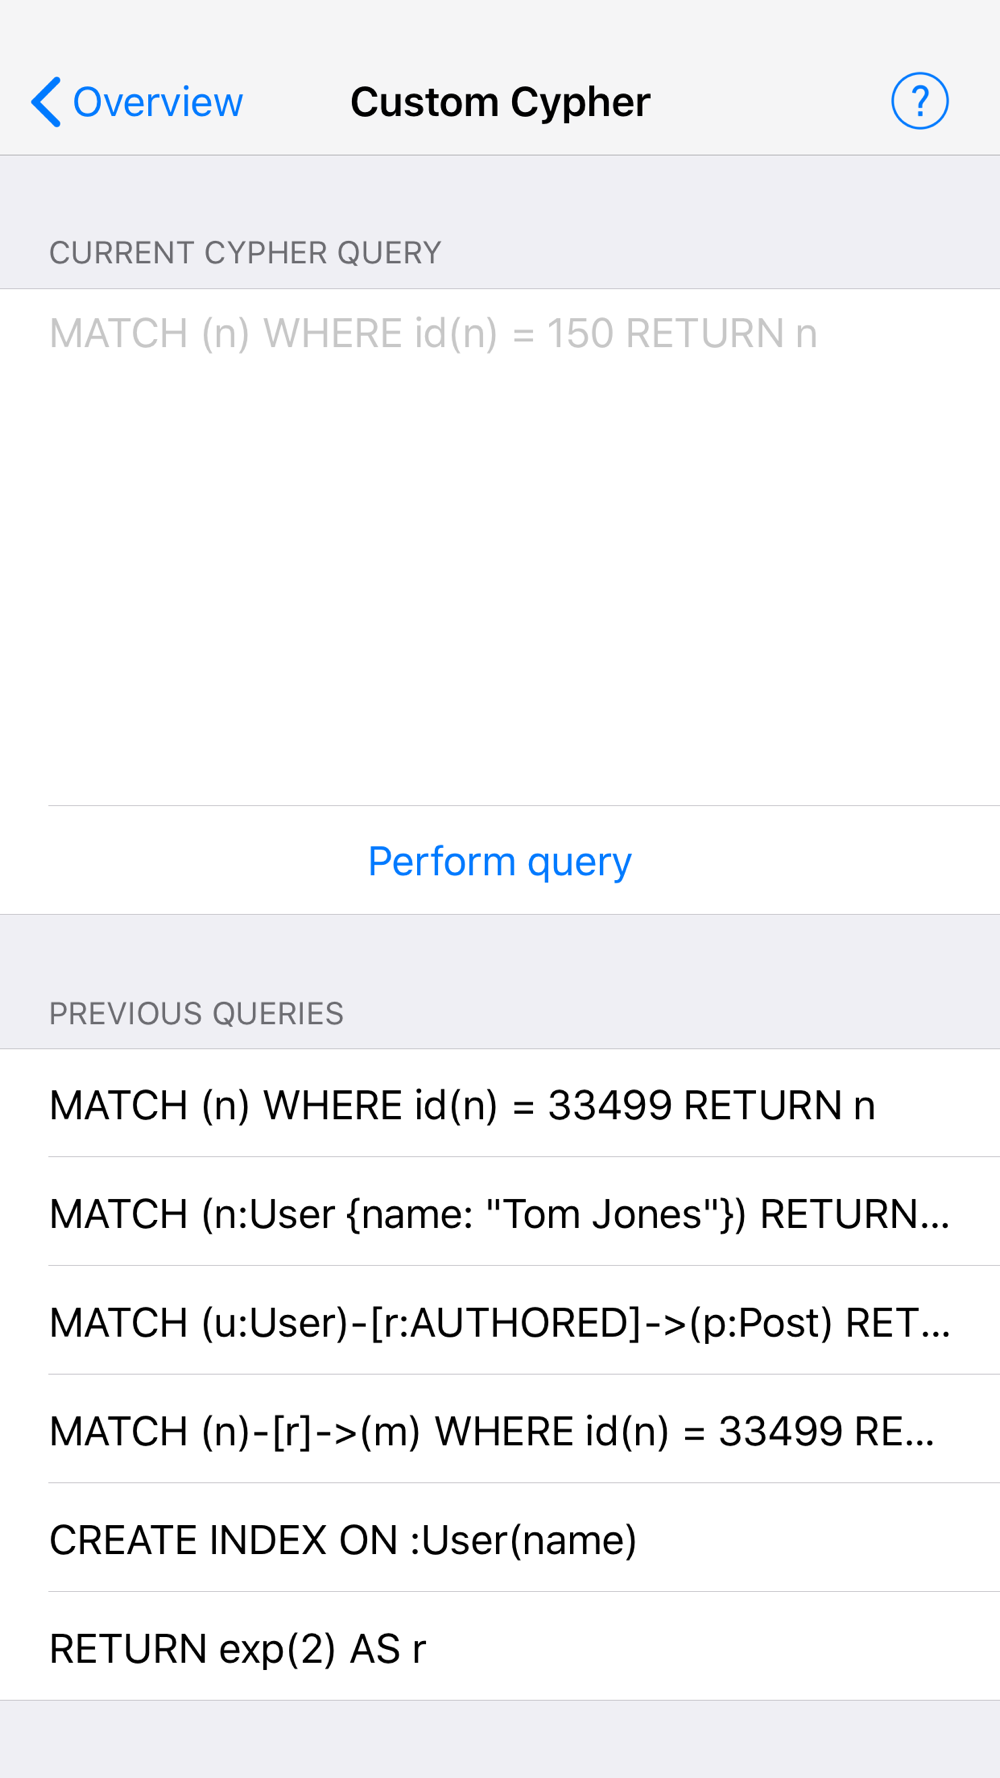Select the Tom Jones user query
Image resolution: width=1000 pixels, height=1778 pixels.
click(500, 1213)
